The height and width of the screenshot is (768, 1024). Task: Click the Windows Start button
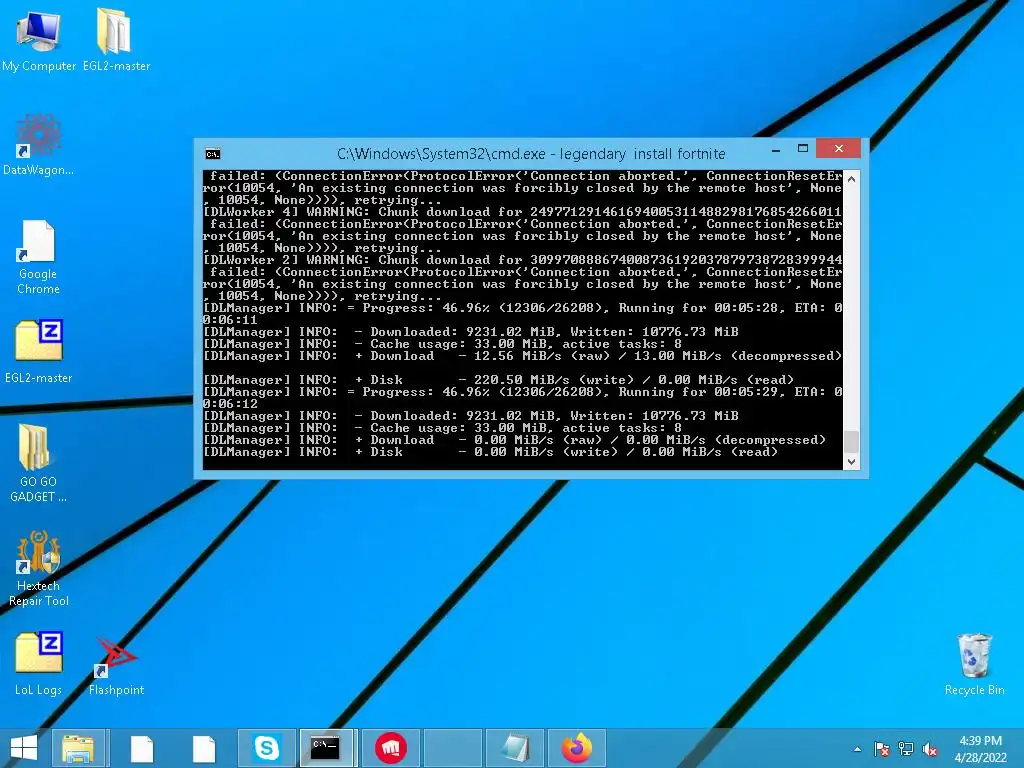pyautogui.click(x=24, y=748)
